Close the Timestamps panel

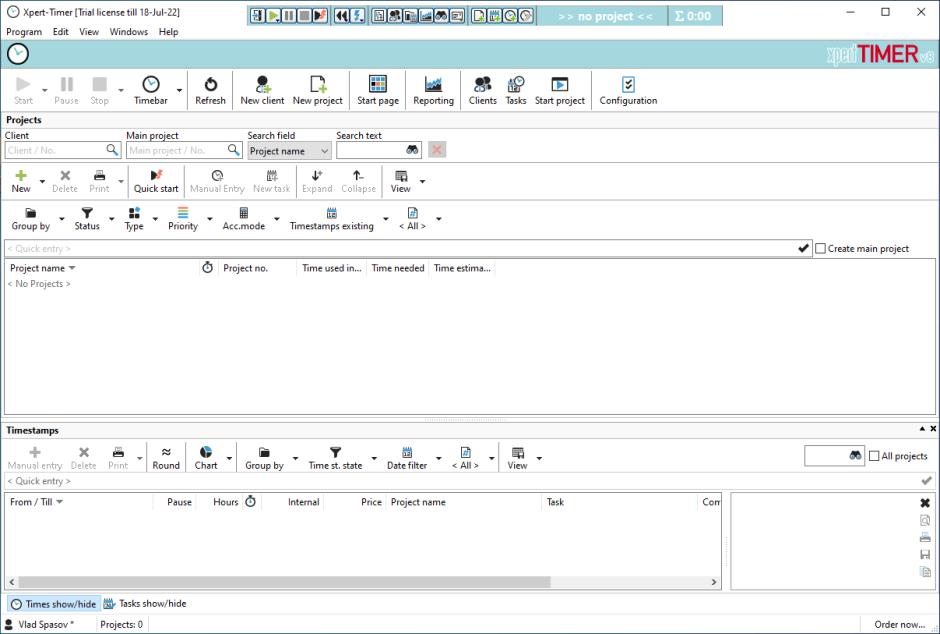point(933,428)
